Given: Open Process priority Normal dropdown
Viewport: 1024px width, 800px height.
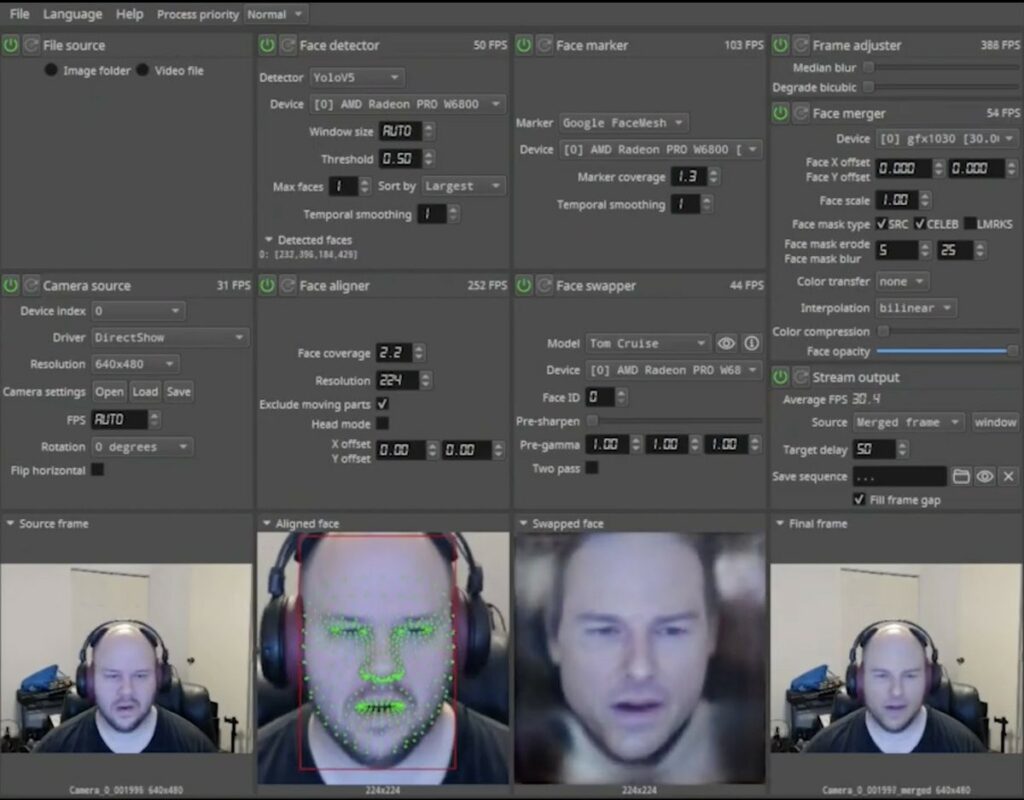Looking at the screenshot, I should (275, 14).
